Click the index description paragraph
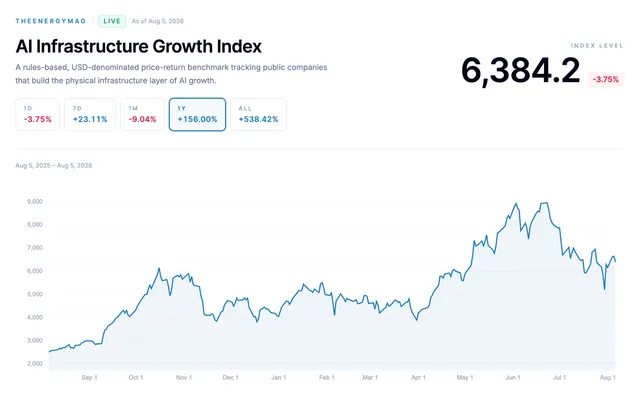 click(171, 74)
